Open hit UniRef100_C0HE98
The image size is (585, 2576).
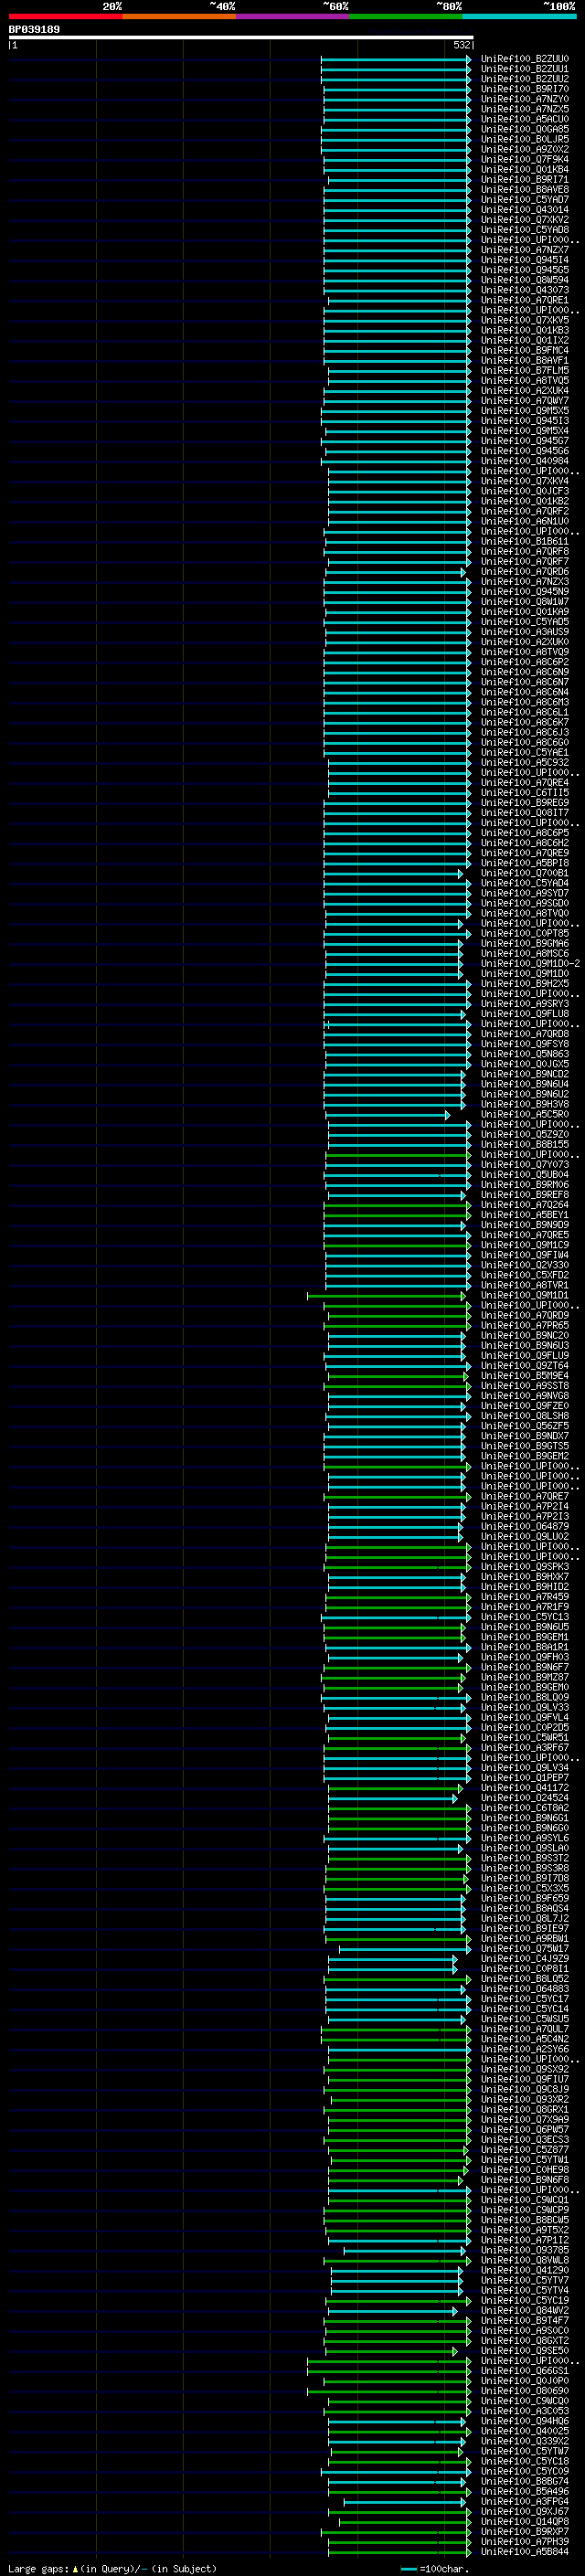pos(525,2170)
